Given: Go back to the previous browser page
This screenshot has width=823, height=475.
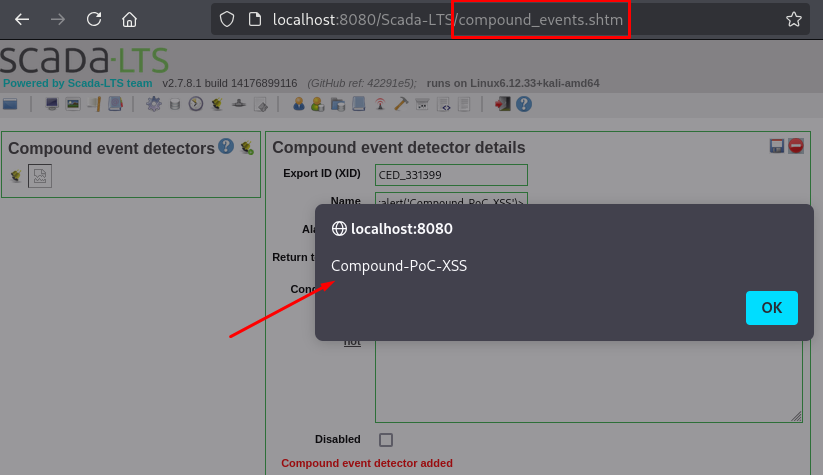Looking at the screenshot, I should tap(22, 19).
